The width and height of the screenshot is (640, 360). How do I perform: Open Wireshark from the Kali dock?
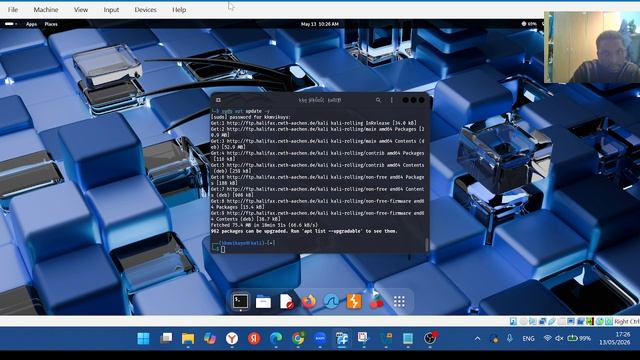[x=331, y=302]
